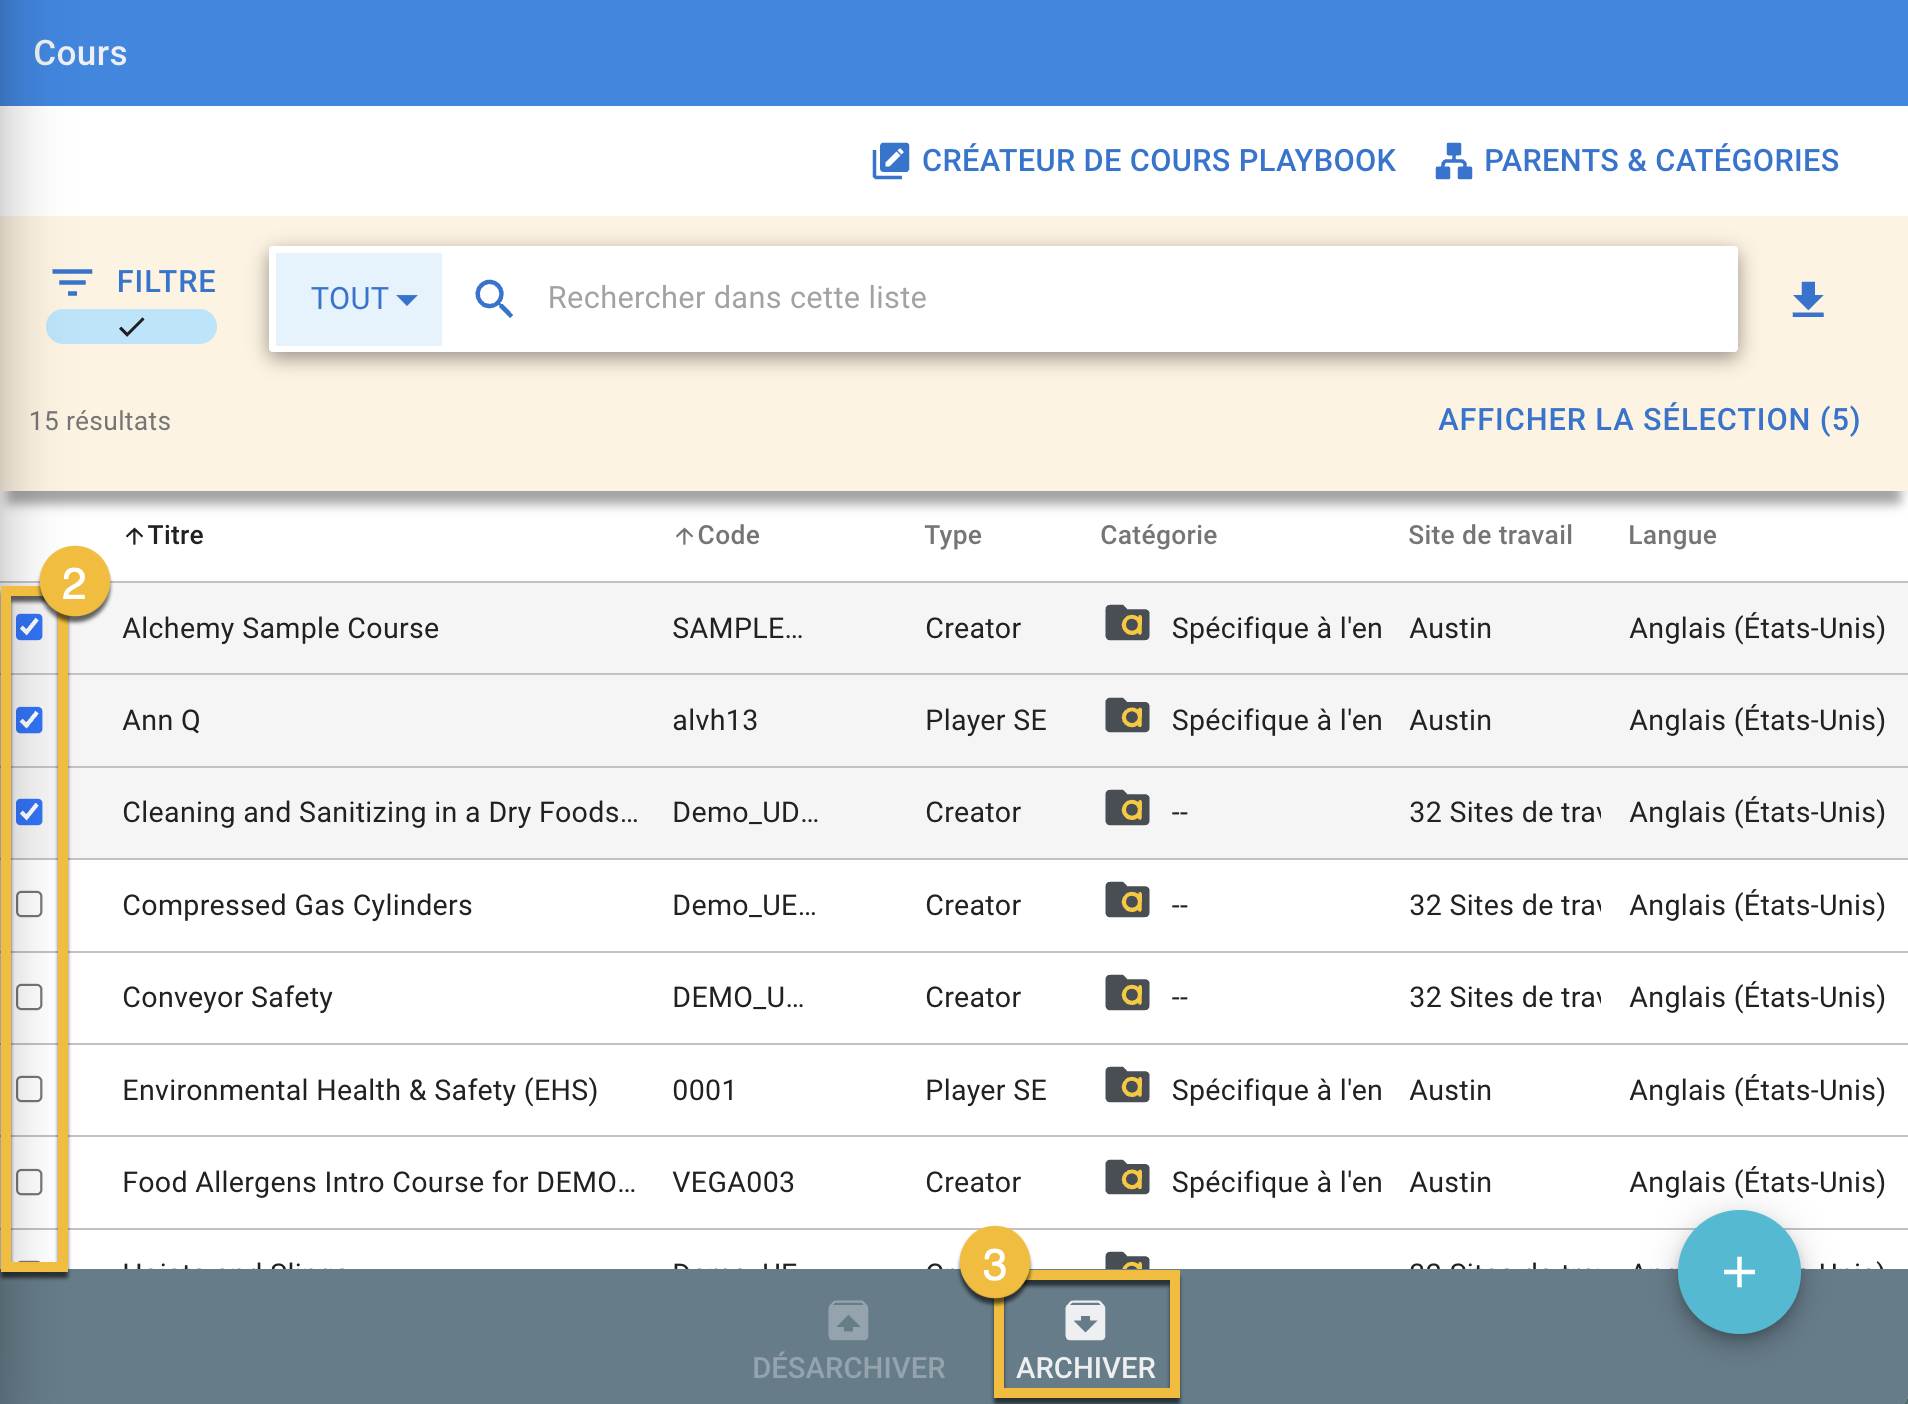Image resolution: width=1908 pixels, height=1404 pixels.
Task: Open the Créateur de cours Playbook edit icon
Action: (x=889, y=161)
